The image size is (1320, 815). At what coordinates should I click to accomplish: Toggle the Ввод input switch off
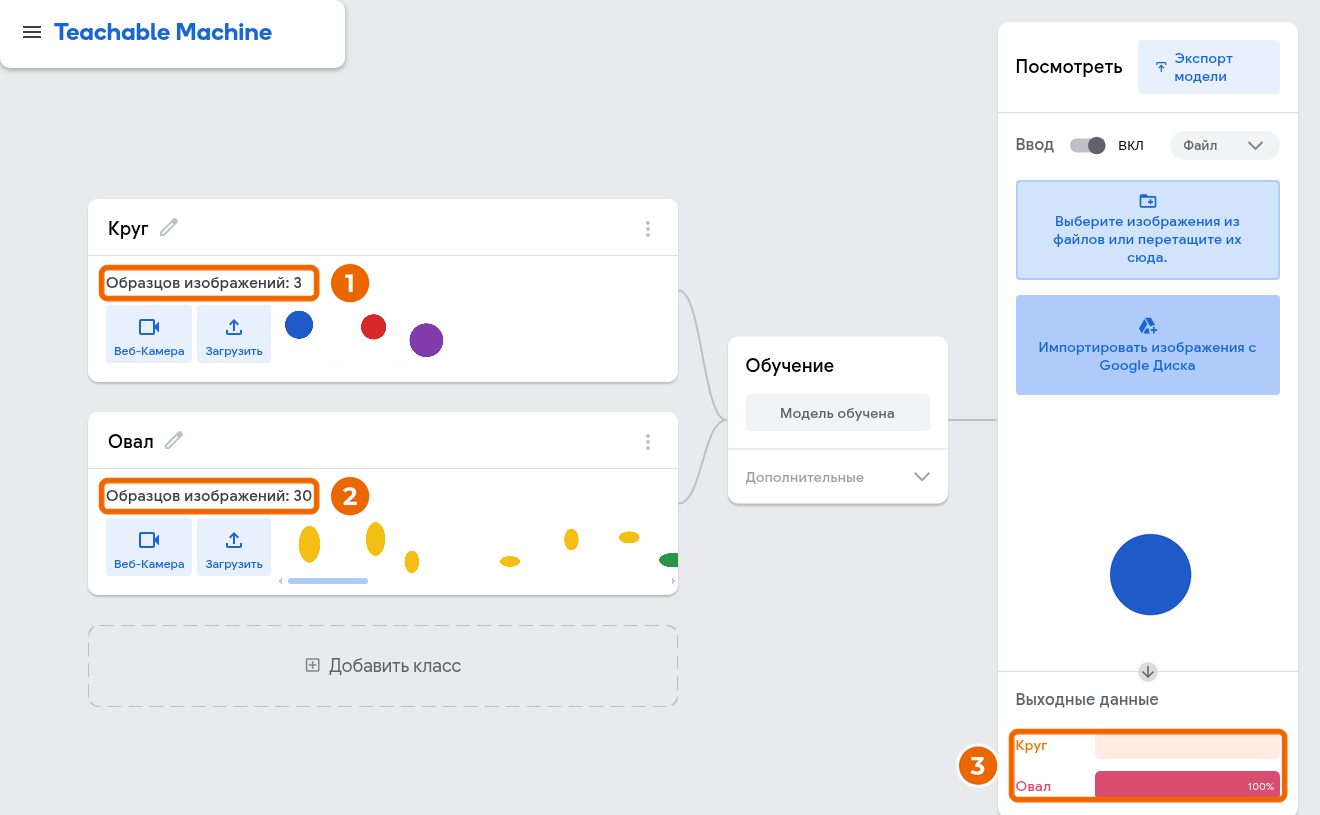tap(1087, 145)
